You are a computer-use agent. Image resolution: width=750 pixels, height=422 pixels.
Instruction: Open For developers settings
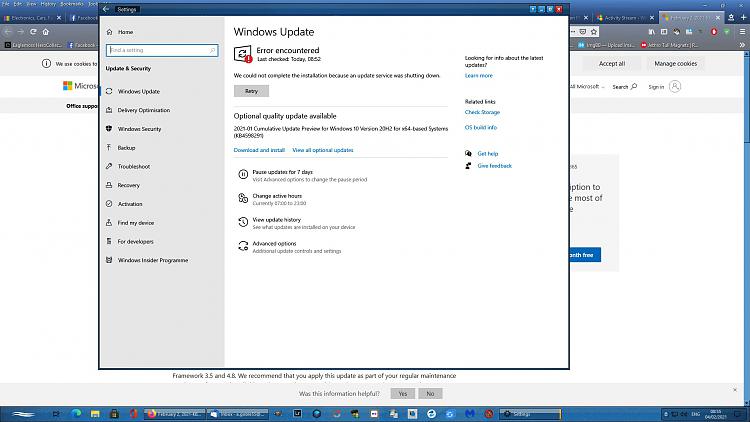click(135, 242)
